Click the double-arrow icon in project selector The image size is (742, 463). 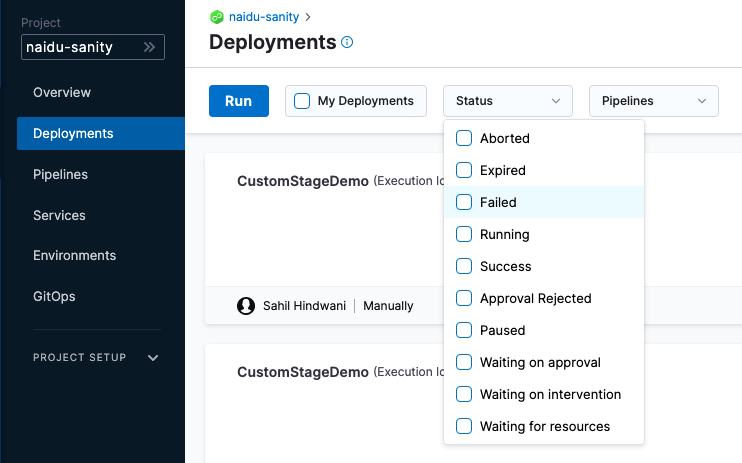pos(150,47)
